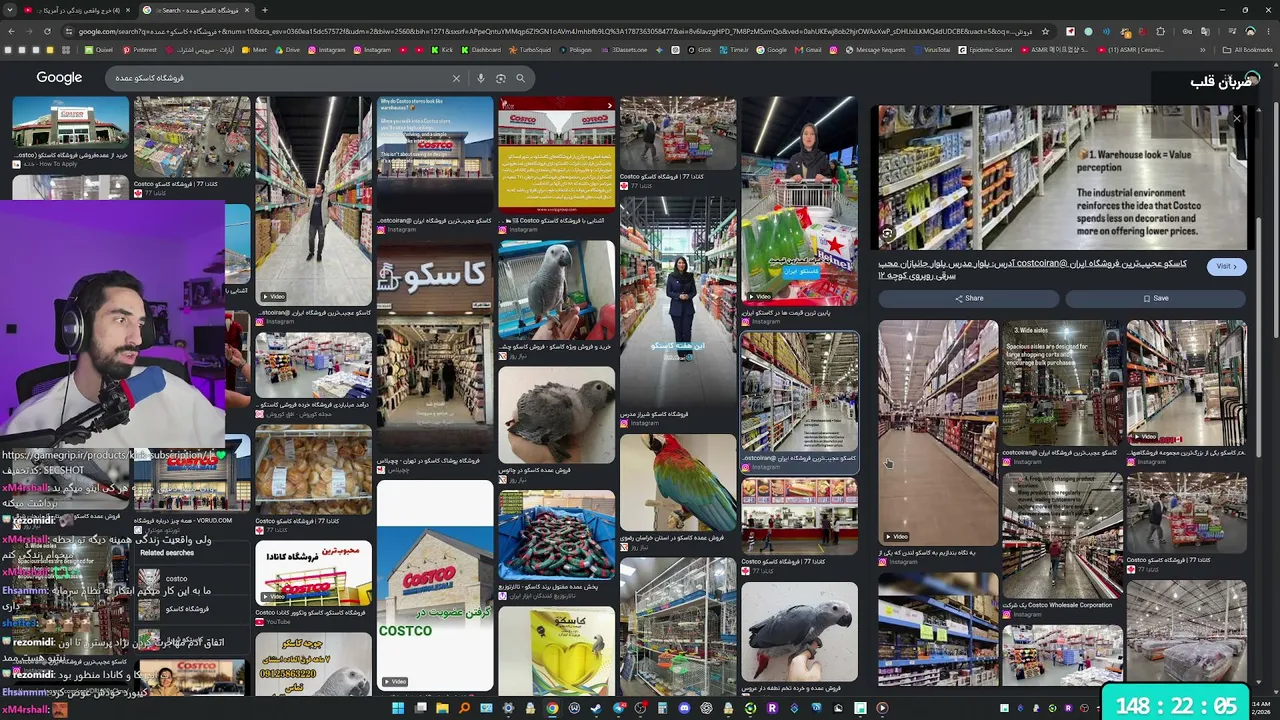Open the VirusTotal bookmark

[931, 50]
